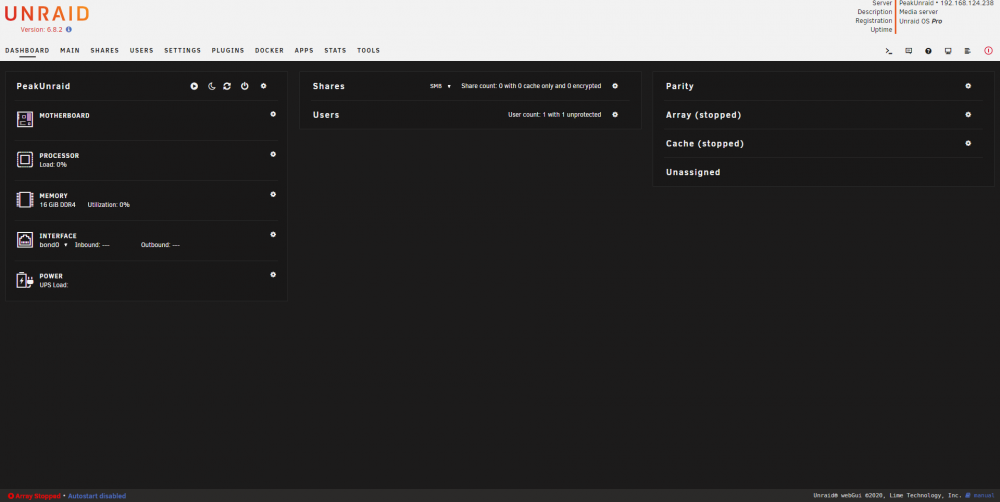The height and width of the screenshot is (502, 1000).
Task: Open the Cache (stopped) settings gear
Action: pos(968,144)
